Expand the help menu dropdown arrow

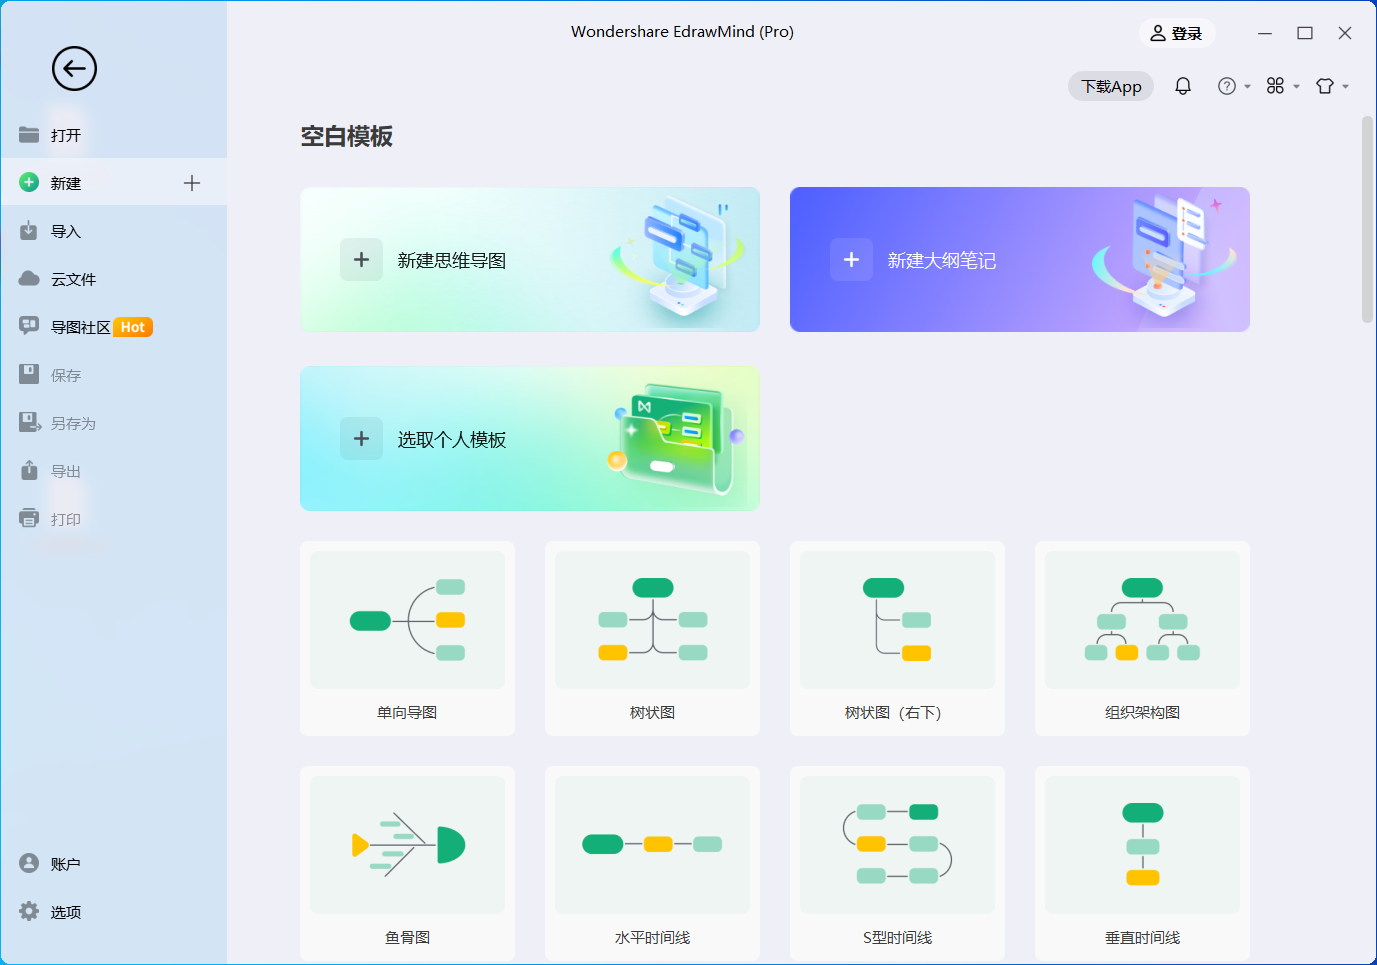[x=1247, y=87]
